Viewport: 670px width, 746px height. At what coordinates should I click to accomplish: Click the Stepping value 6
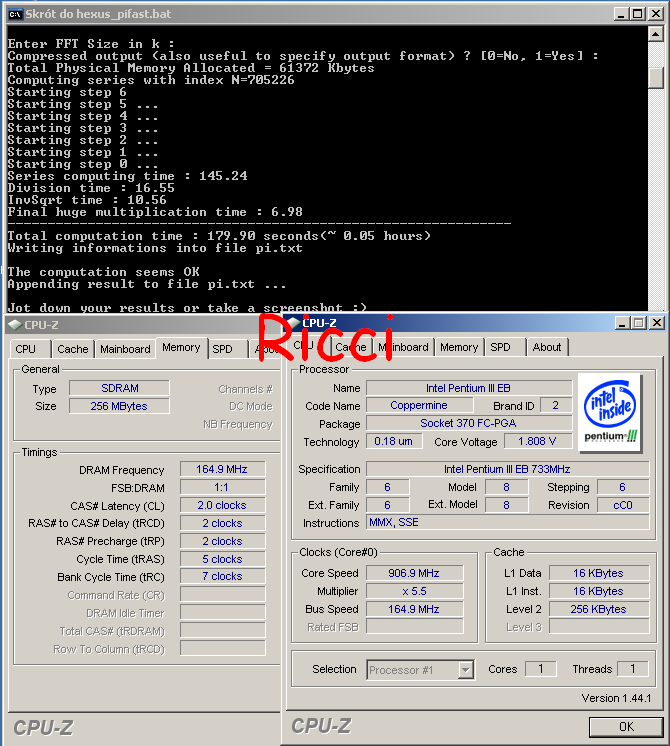point(622,487)
